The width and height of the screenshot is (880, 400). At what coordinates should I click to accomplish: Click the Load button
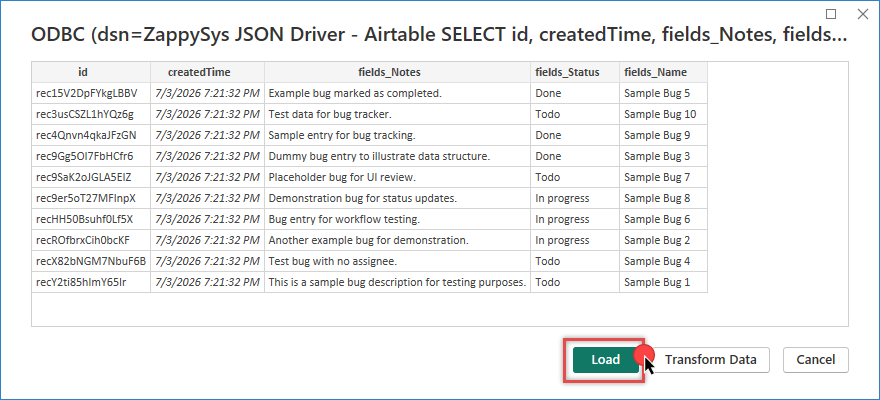(x=606, y=360)
